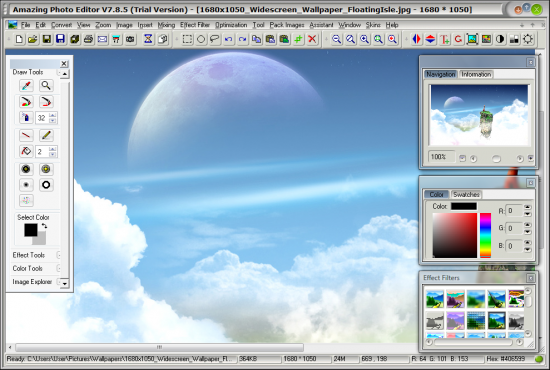
Task: Expand the Color Tools section
Action: pos(59,268)
